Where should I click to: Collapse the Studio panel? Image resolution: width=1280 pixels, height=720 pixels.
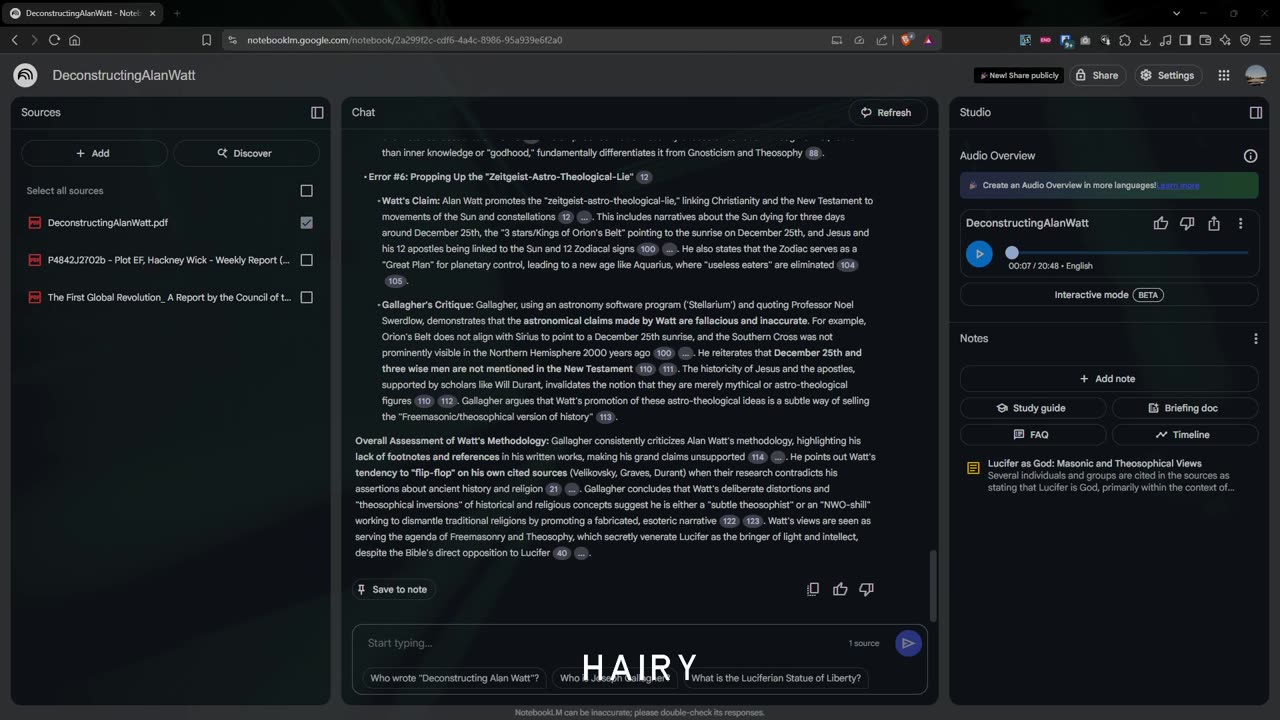[1256, 112]
